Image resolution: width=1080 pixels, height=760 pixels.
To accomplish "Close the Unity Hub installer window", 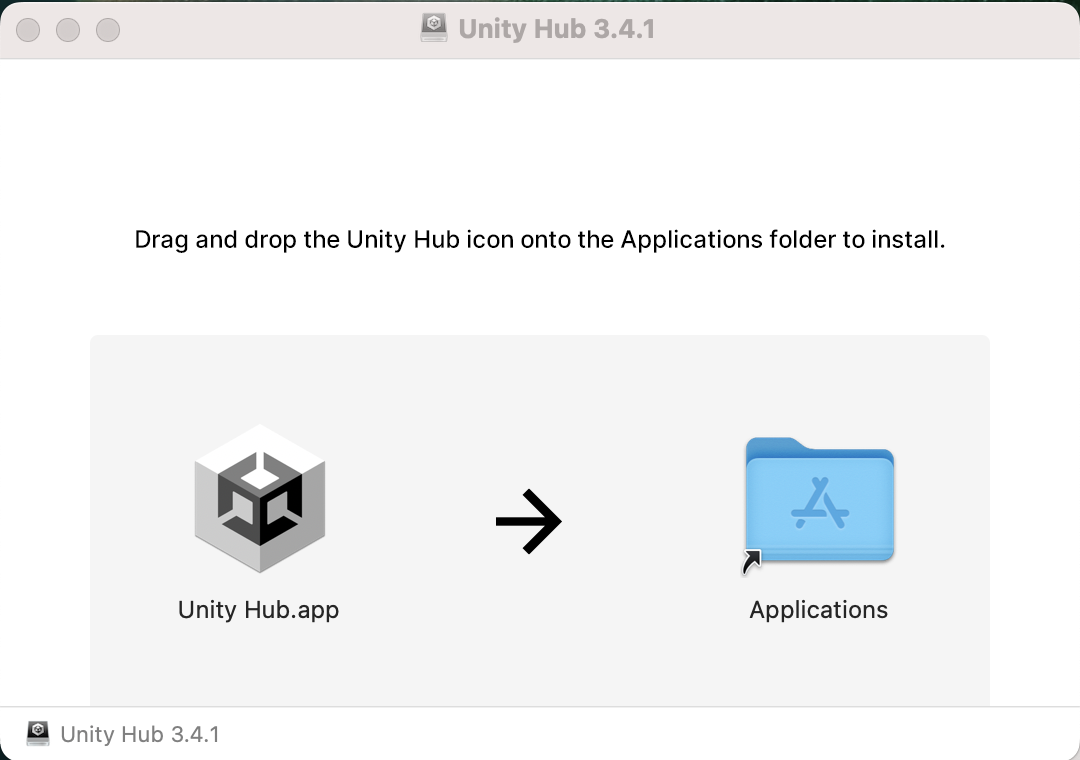I will 28,30.
